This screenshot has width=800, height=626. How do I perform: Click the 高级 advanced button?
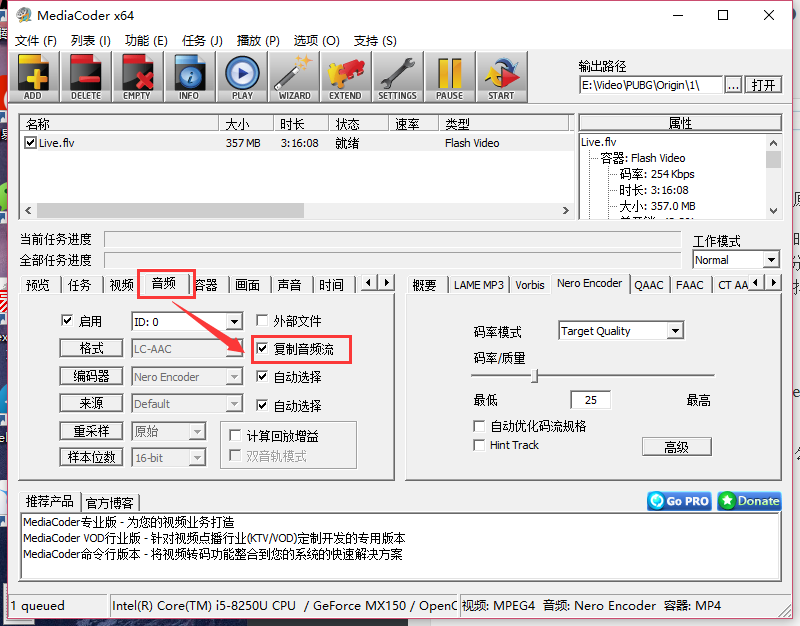click(x=677, y=447)
